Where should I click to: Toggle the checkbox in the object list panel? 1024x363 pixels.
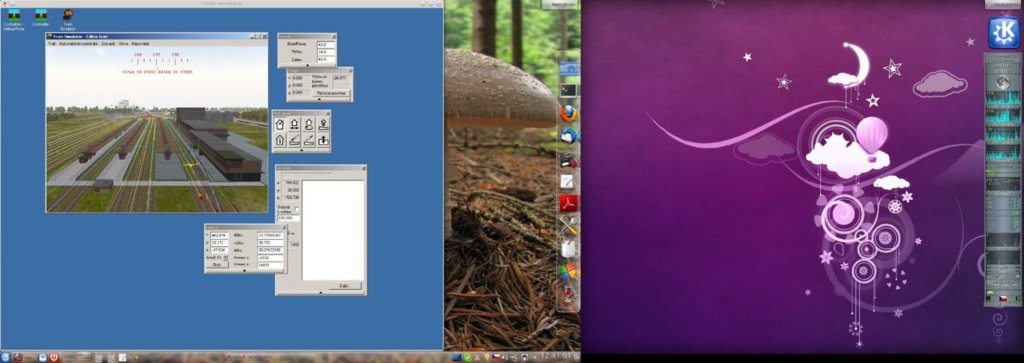click(x=296, y=209)
